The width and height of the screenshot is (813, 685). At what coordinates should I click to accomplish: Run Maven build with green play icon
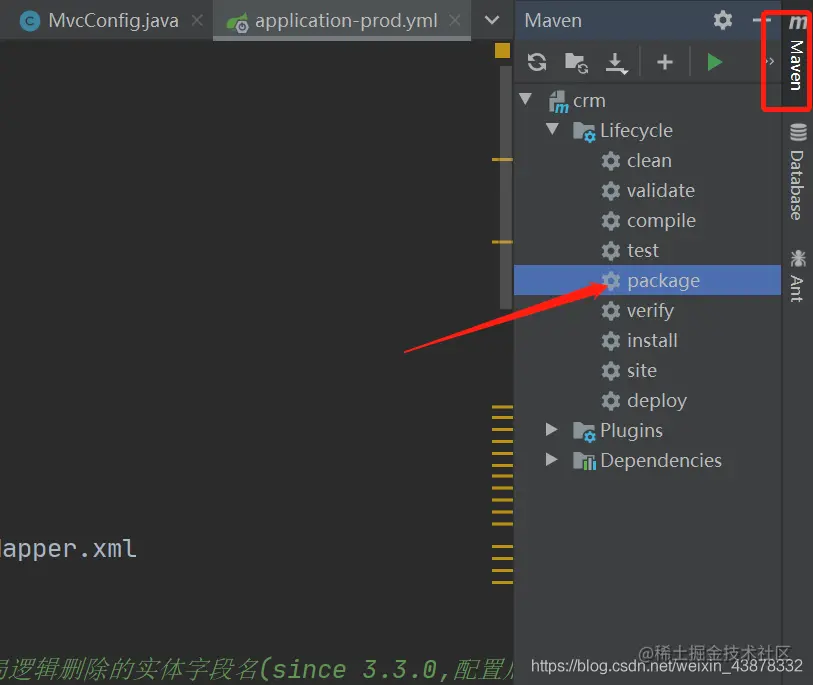coord(714,62)
